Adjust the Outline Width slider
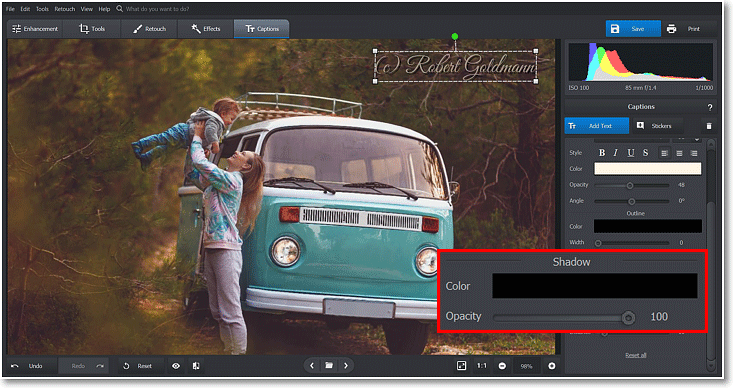This screenshot has width=733, height=388. coord(632,243)
